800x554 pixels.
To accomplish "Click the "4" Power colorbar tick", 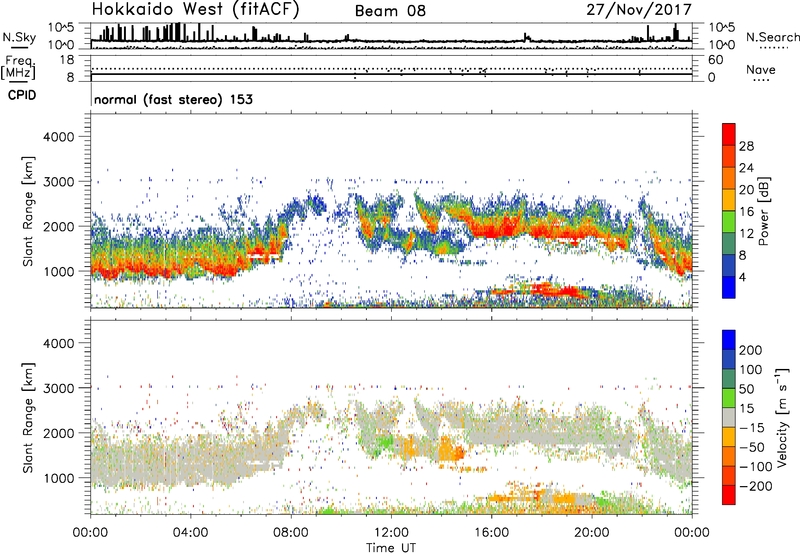I will 742,277.
